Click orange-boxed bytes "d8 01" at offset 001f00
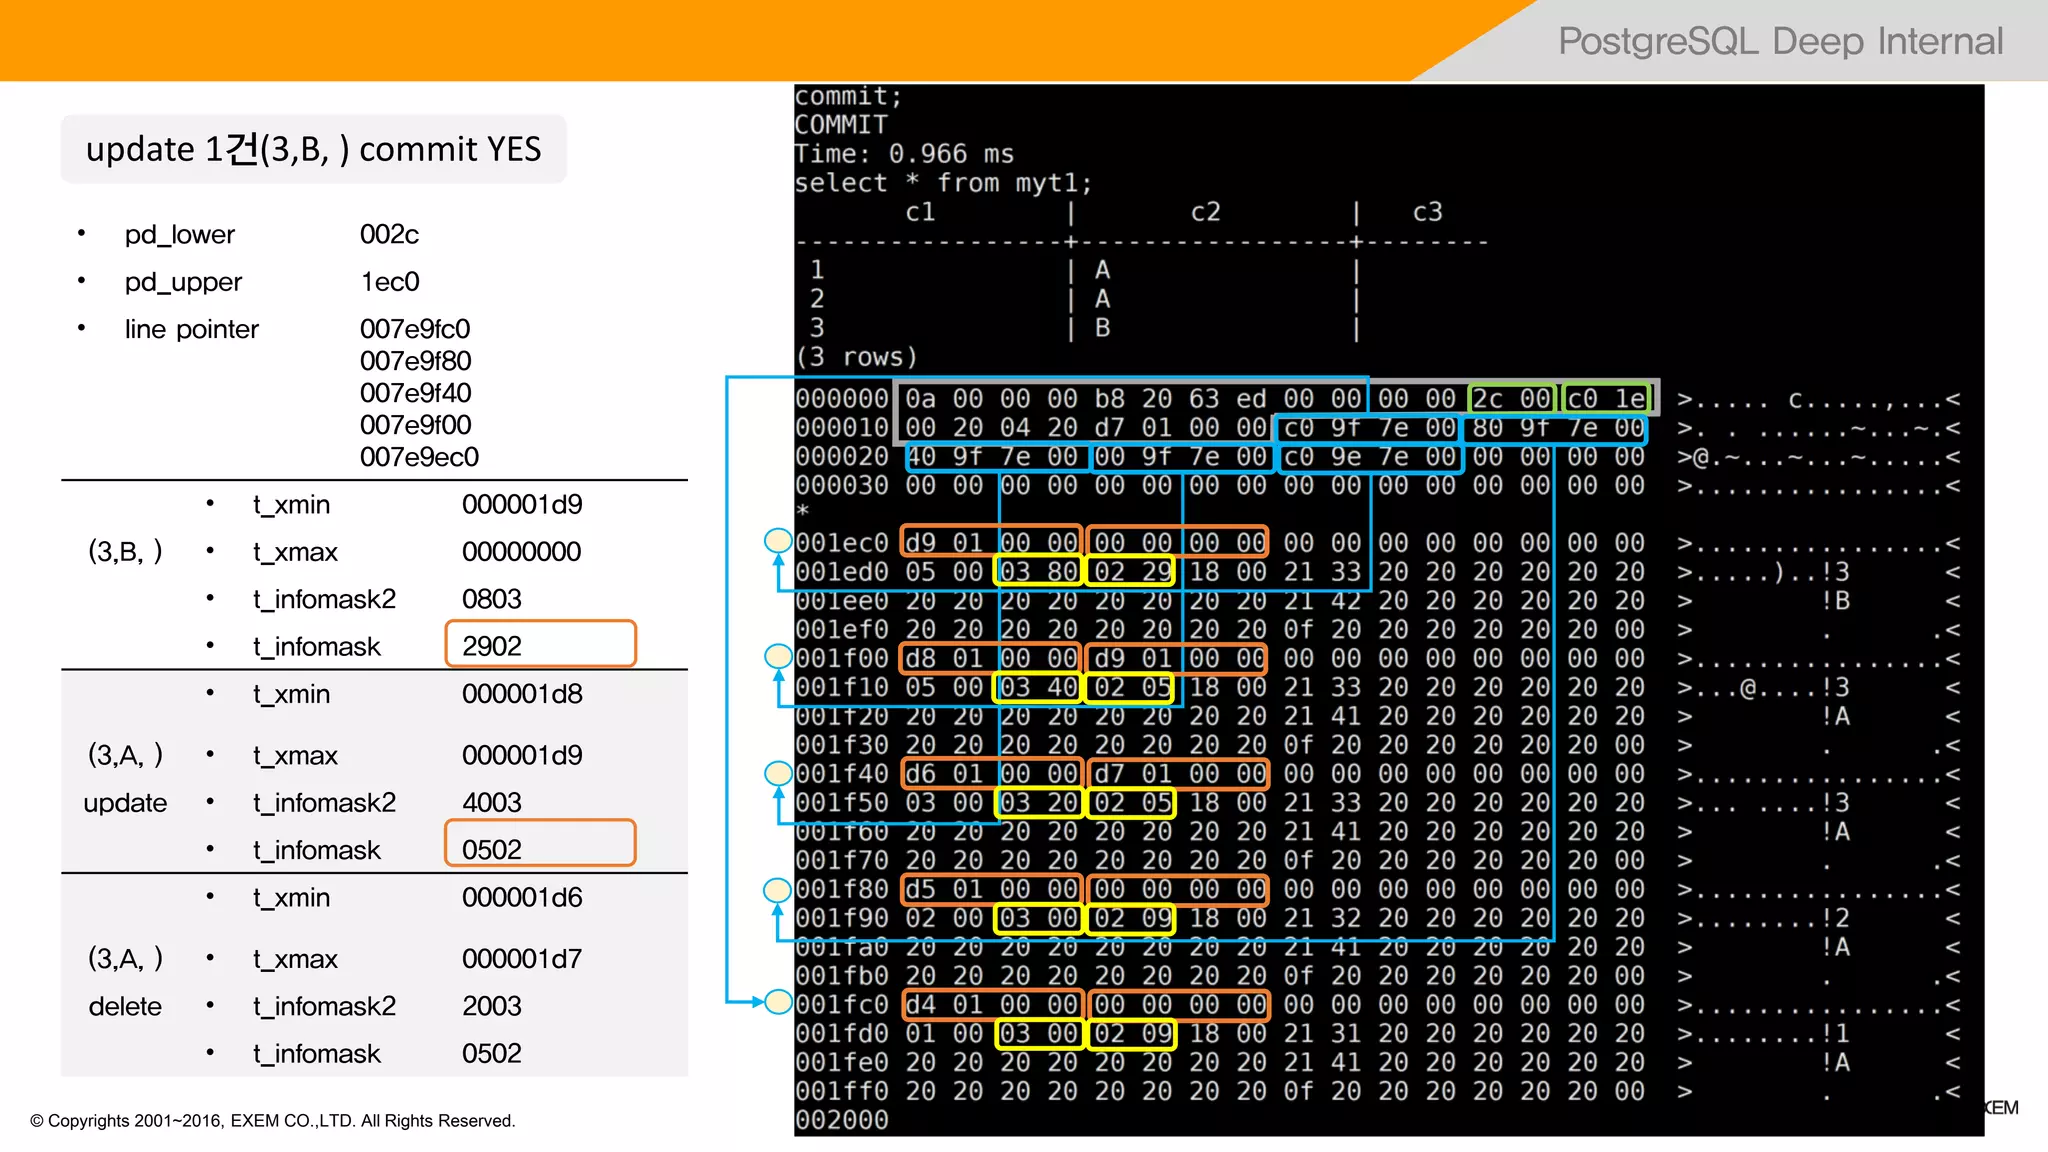The height and width of the screenshot is (1152, 2048). pyautogui.click(x=944, y=659)
